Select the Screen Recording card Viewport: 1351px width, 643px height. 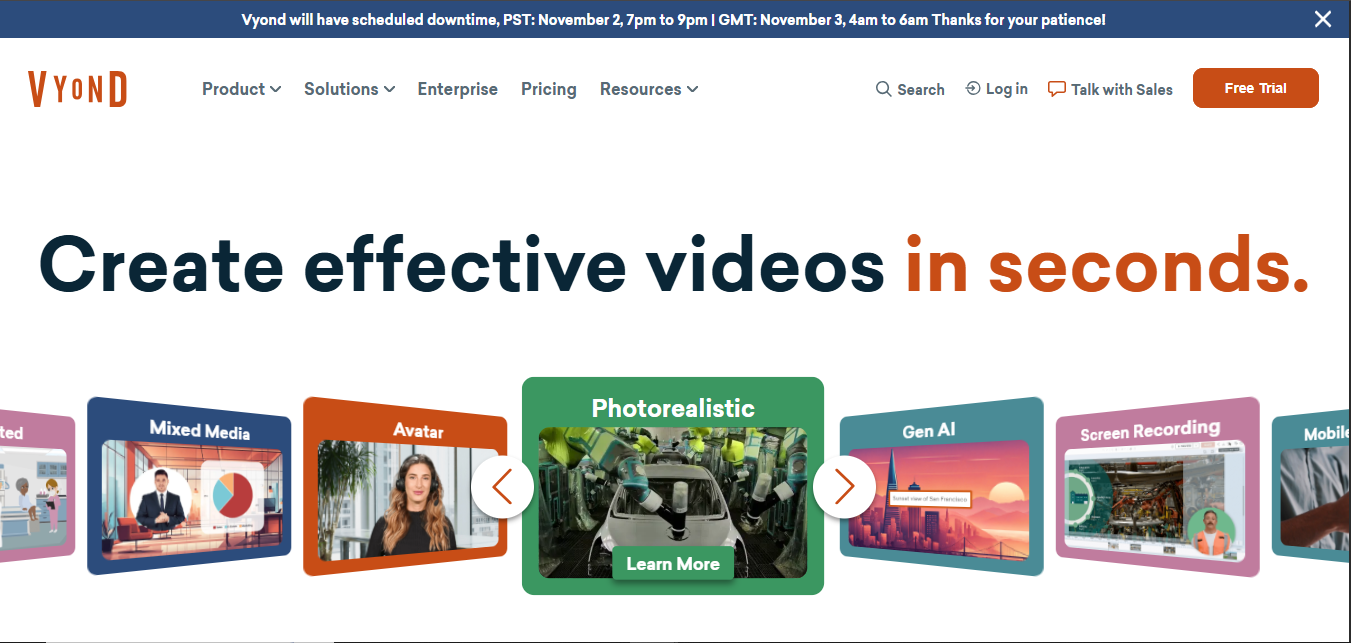(1157, 486)
